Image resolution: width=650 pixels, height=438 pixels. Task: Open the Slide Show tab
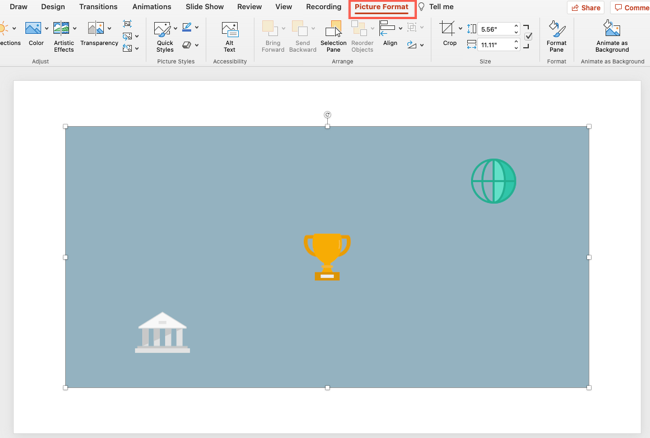point(204,7)
